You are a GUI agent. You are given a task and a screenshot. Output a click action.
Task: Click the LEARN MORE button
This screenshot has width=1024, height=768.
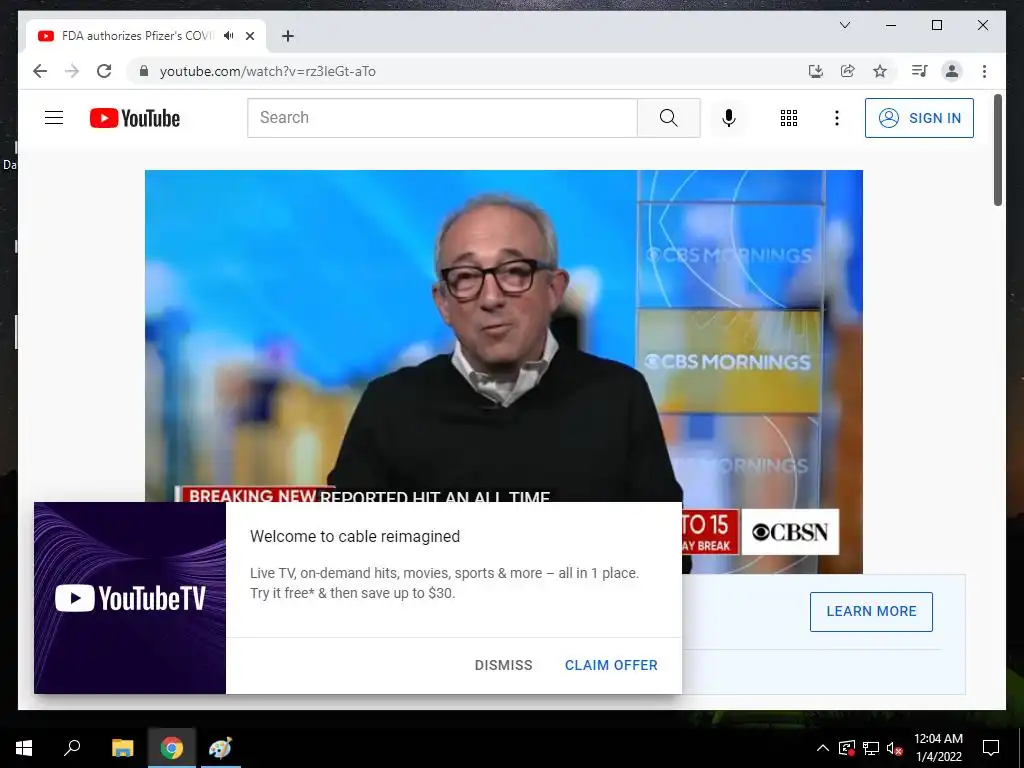(x=871, y=611)
